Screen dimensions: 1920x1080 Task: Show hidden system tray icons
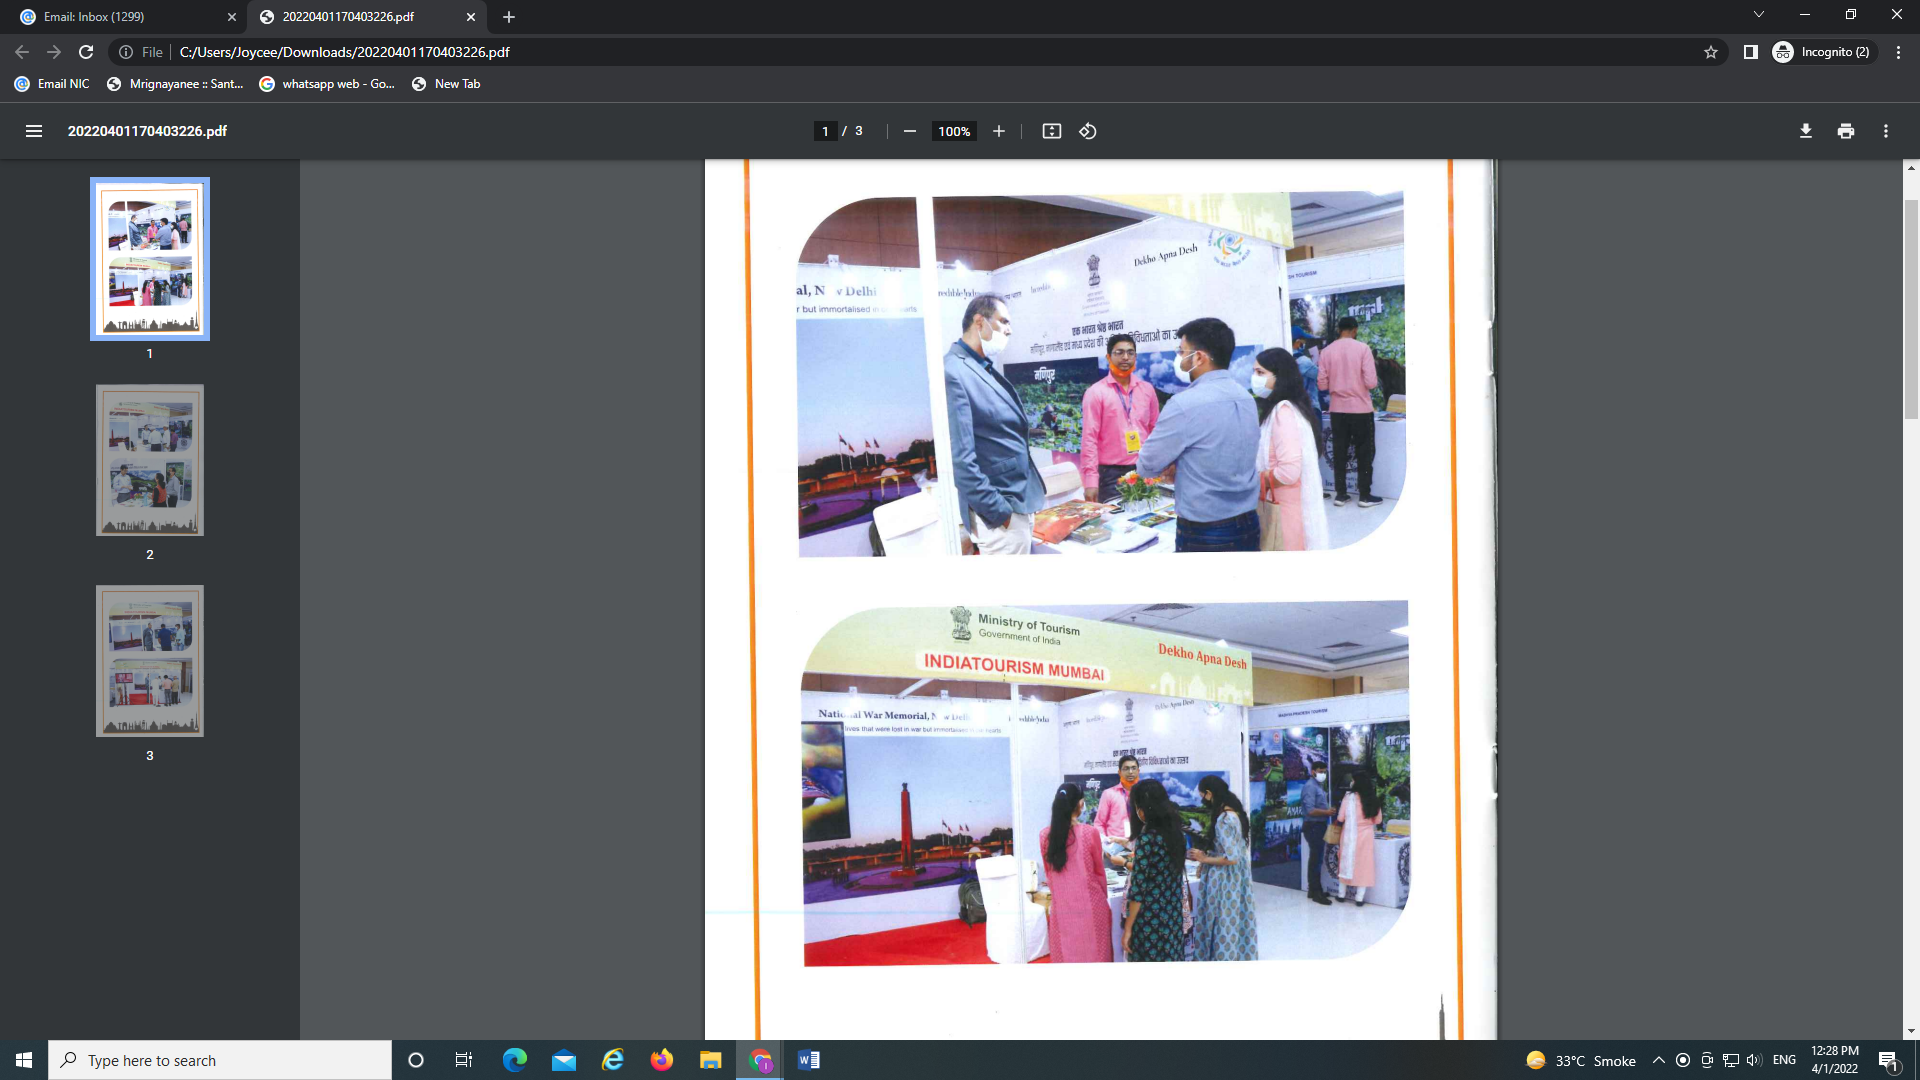point(1658,1060)
